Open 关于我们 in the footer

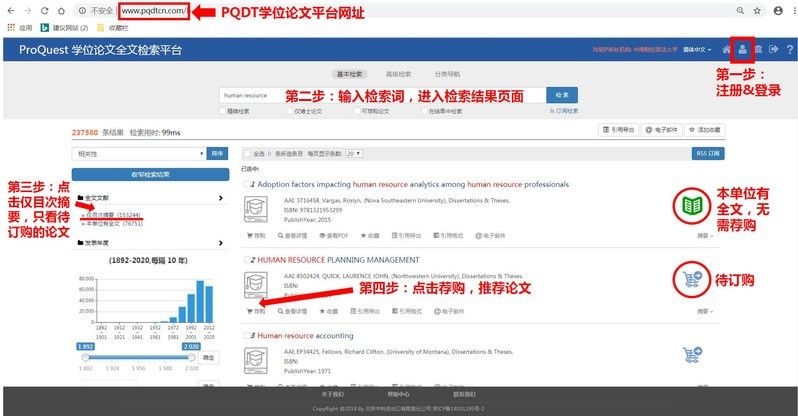332,394
